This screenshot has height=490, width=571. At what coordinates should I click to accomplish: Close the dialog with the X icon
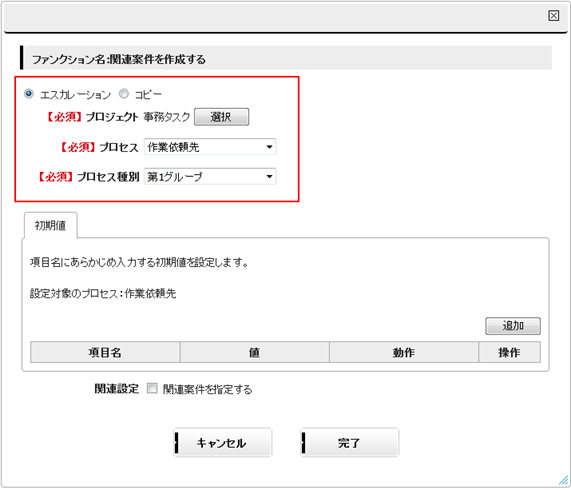554,16
